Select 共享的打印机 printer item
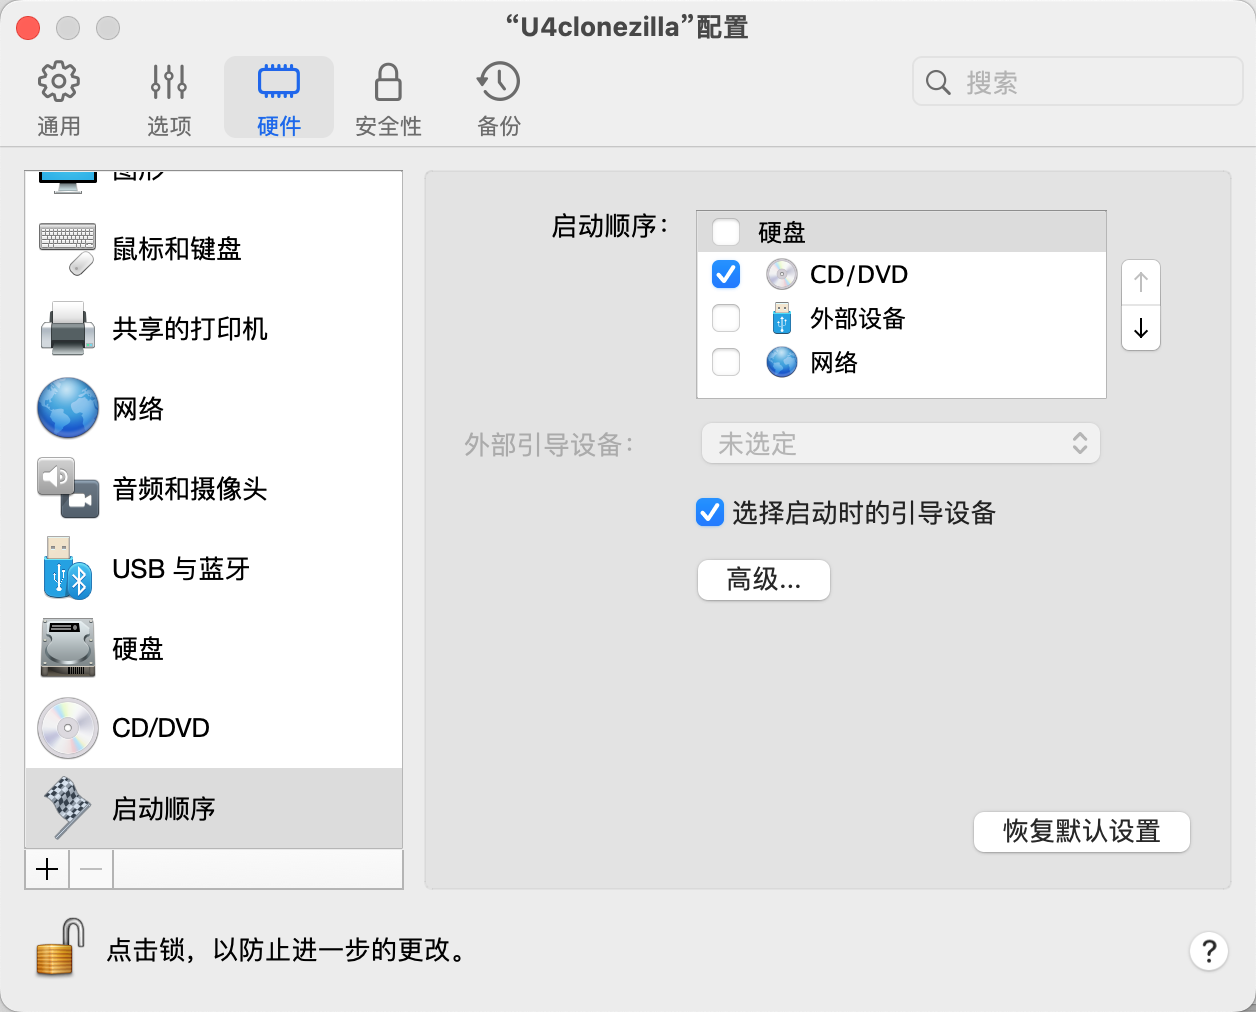 point(189,329)
